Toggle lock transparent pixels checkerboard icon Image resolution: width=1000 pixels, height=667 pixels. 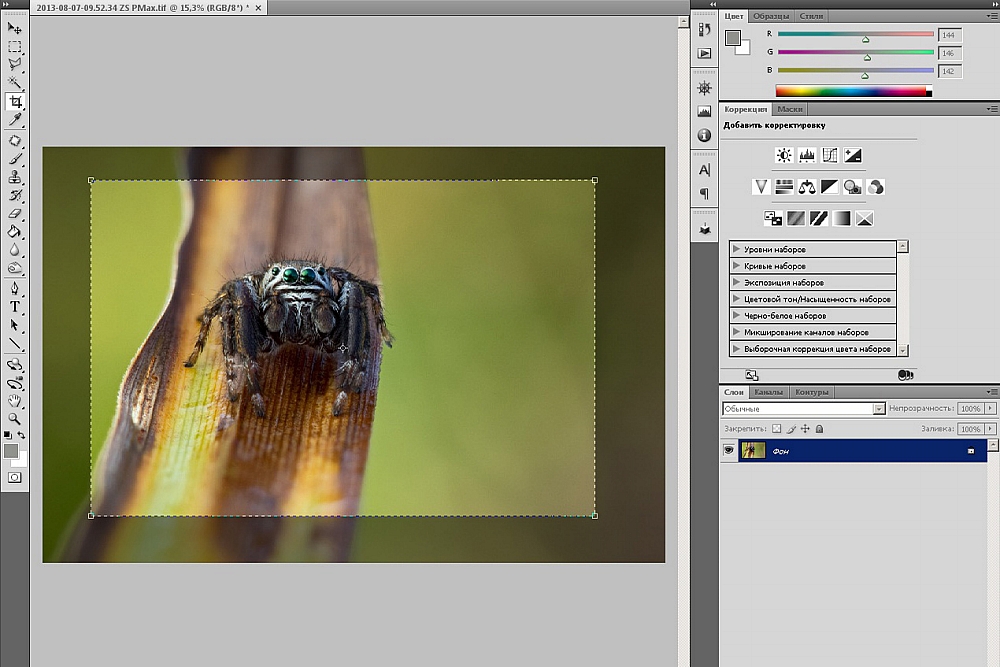(x=776, y=429)
